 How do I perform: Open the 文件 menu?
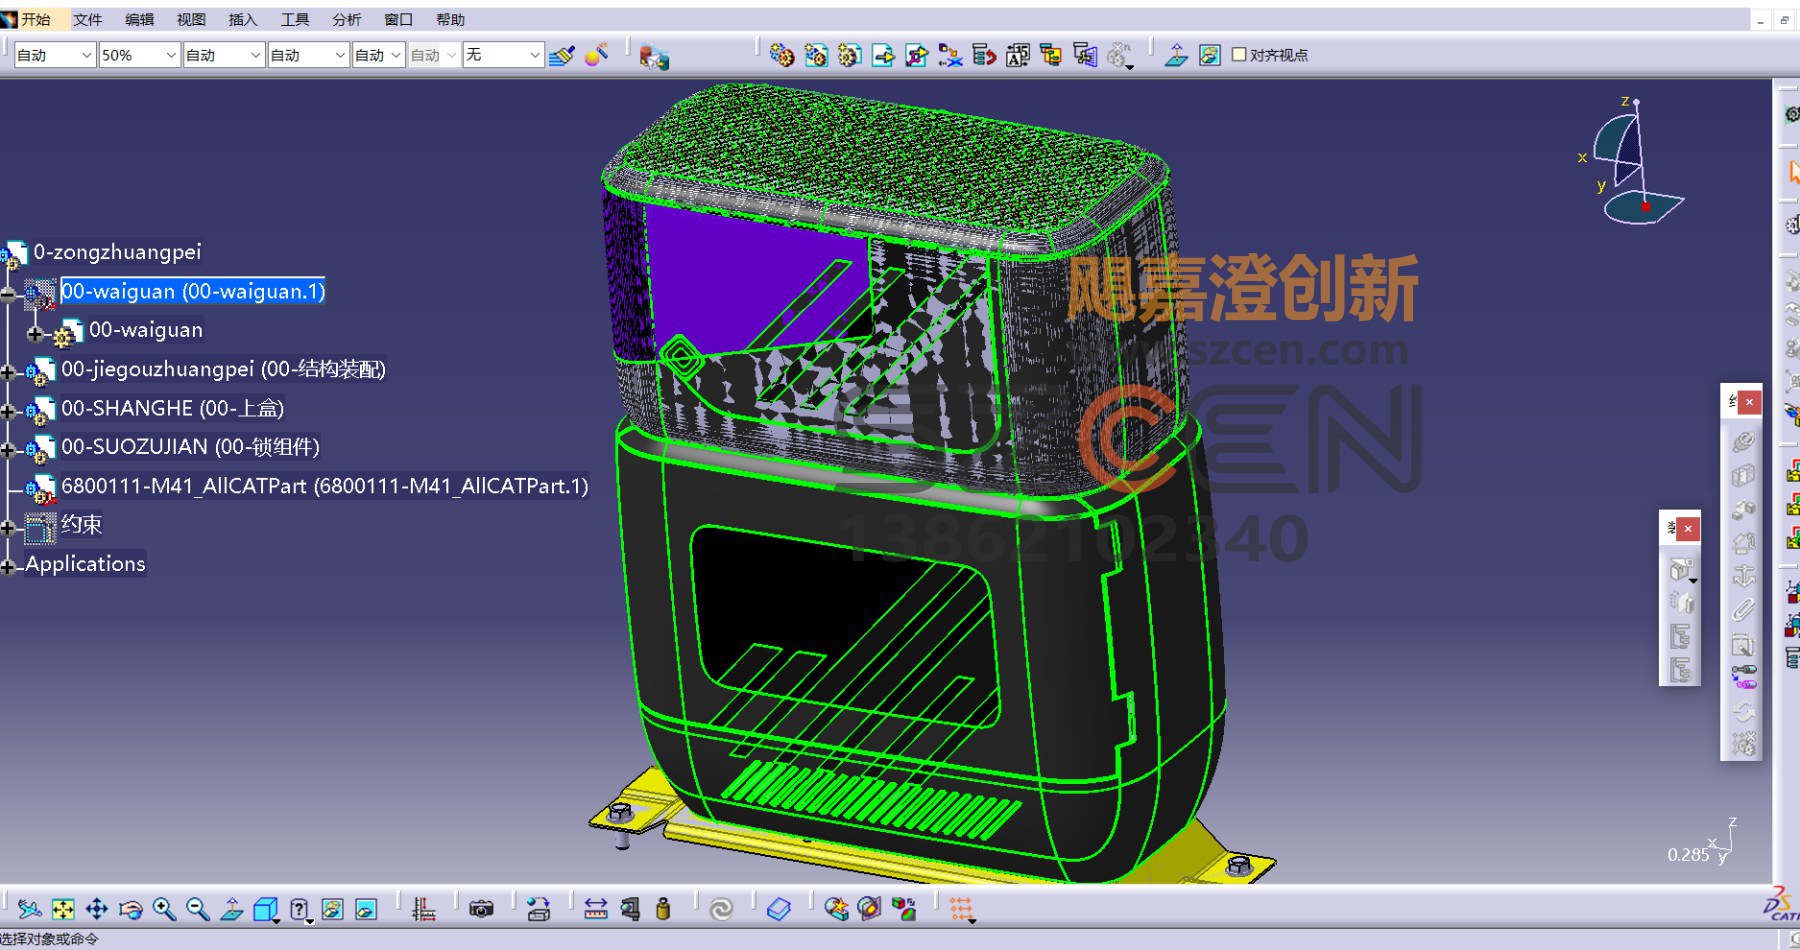pos(88,19)
